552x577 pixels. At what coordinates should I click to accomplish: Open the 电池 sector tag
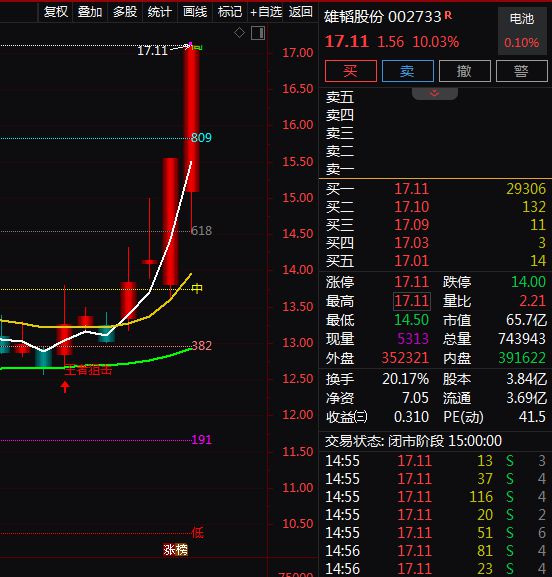tap(522, 31)
